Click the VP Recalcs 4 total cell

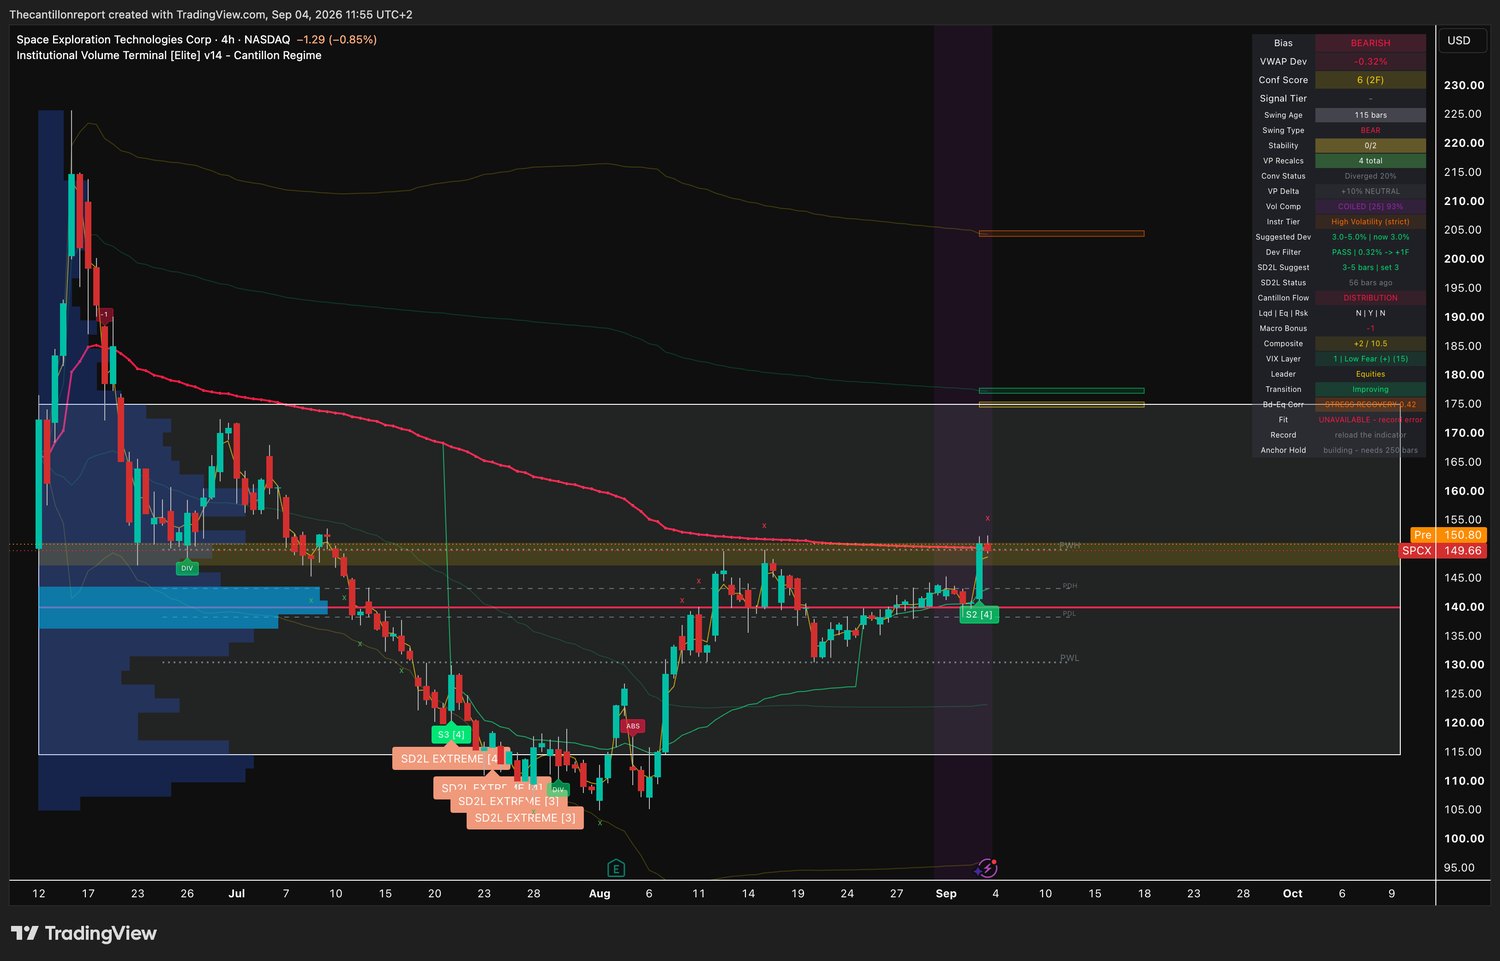[x=1370, y=161]
